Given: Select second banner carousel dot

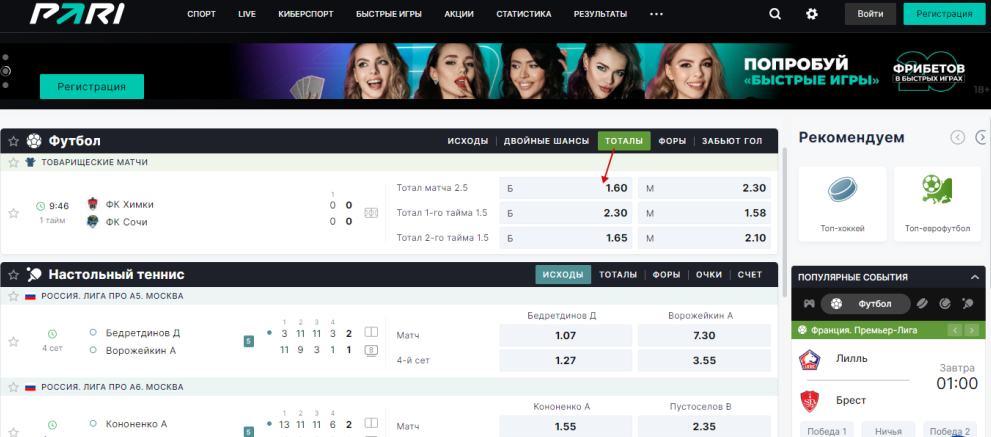Looking at the screenshot, I should click(x=6, y=71).
